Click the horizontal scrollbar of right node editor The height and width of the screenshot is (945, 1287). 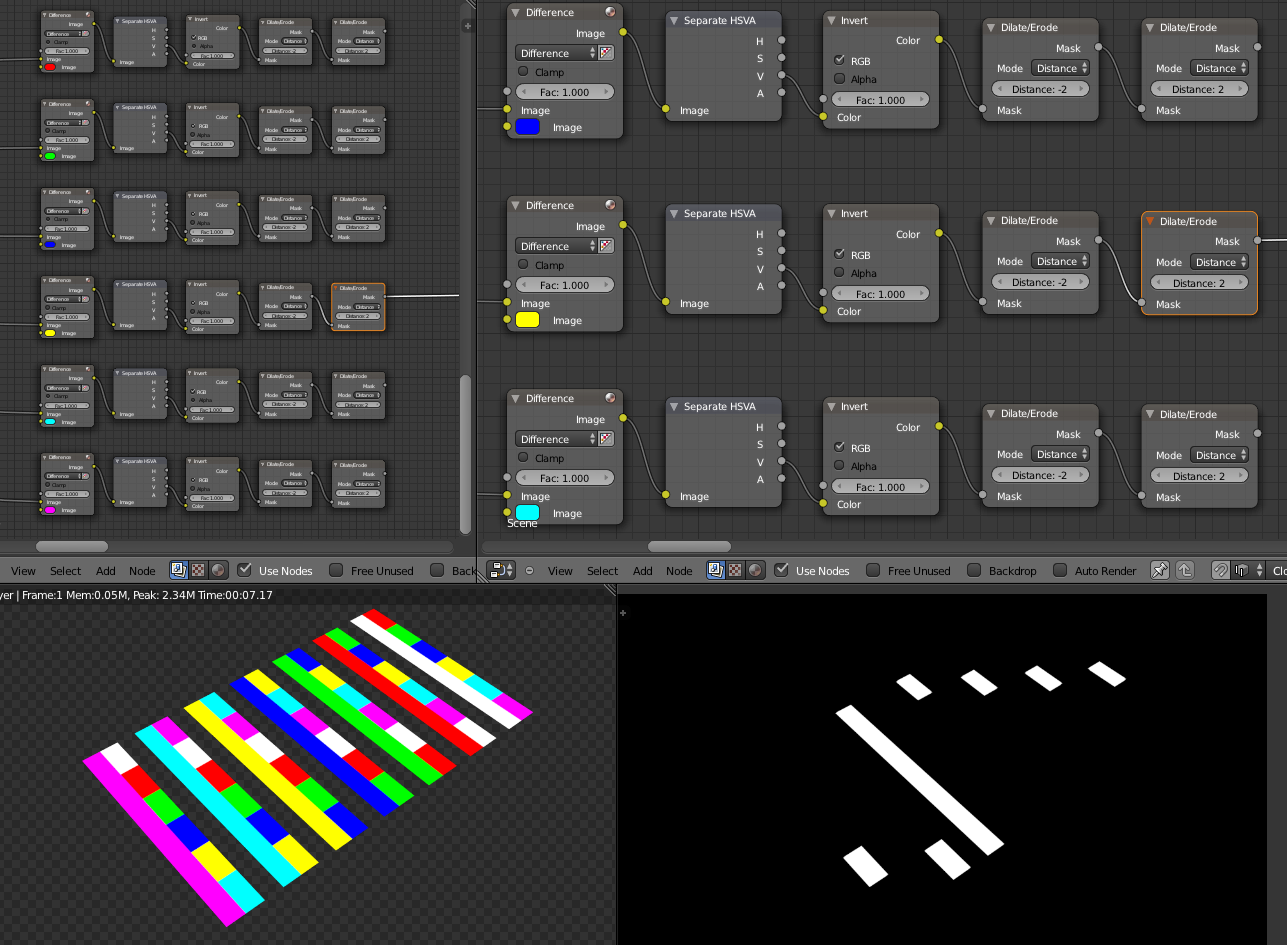point(689,546)
